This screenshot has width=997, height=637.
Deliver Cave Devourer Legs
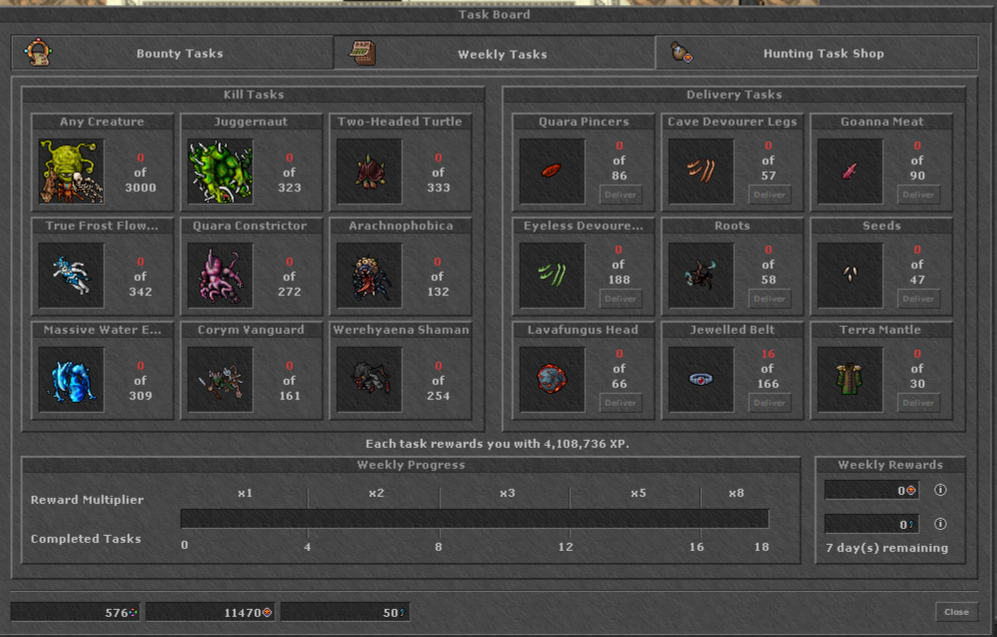coord(769,195)
